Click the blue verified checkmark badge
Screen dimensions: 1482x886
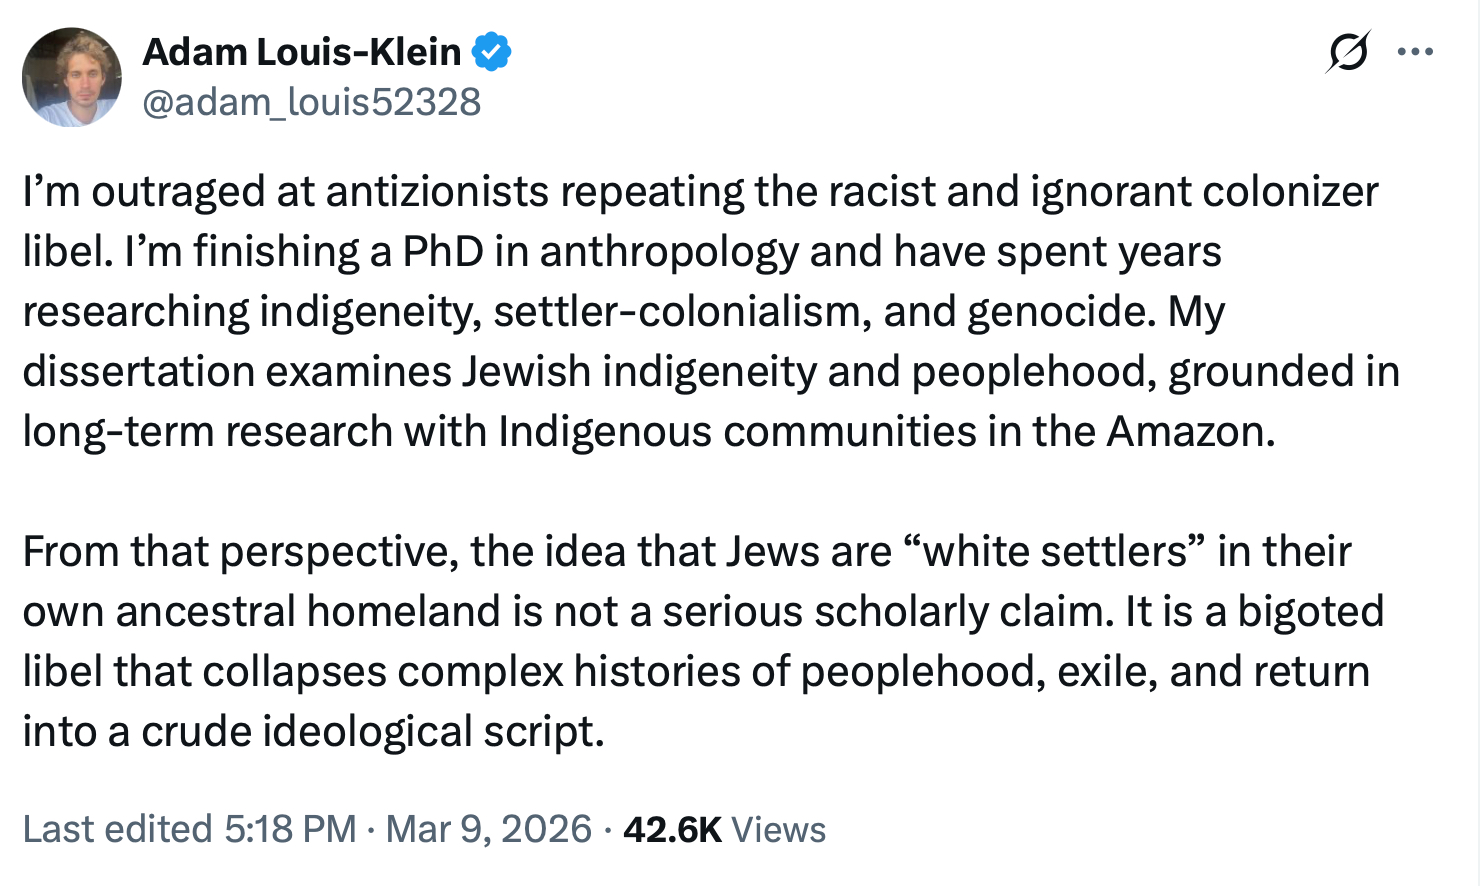491,52
